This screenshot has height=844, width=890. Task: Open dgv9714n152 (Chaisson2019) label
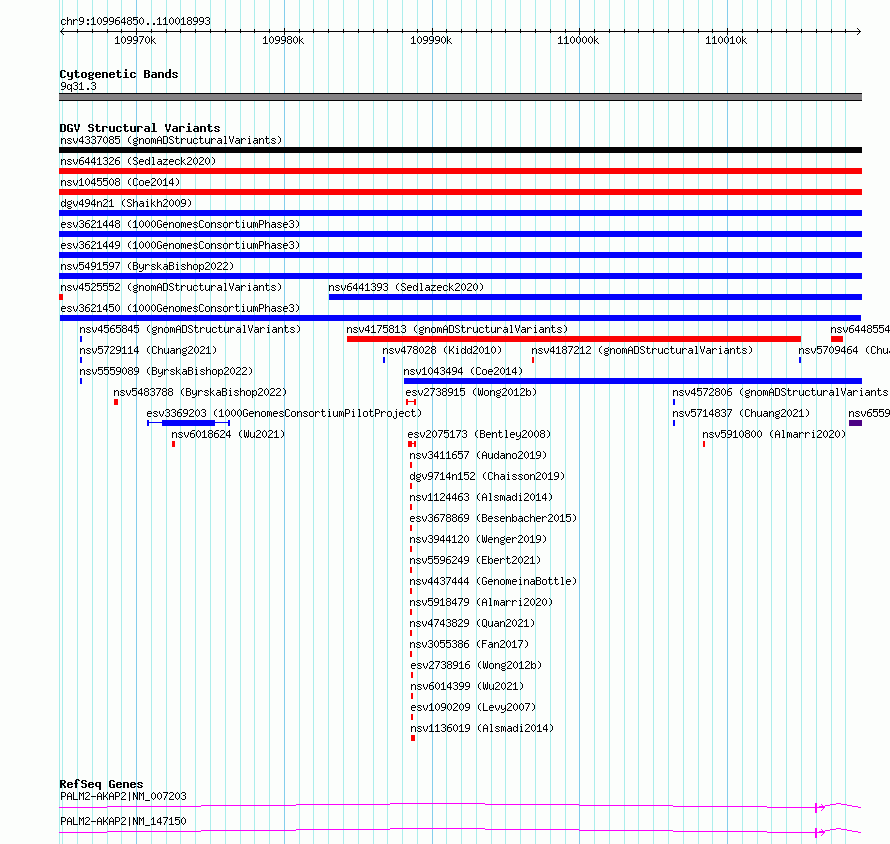click(x=487, y=476)
